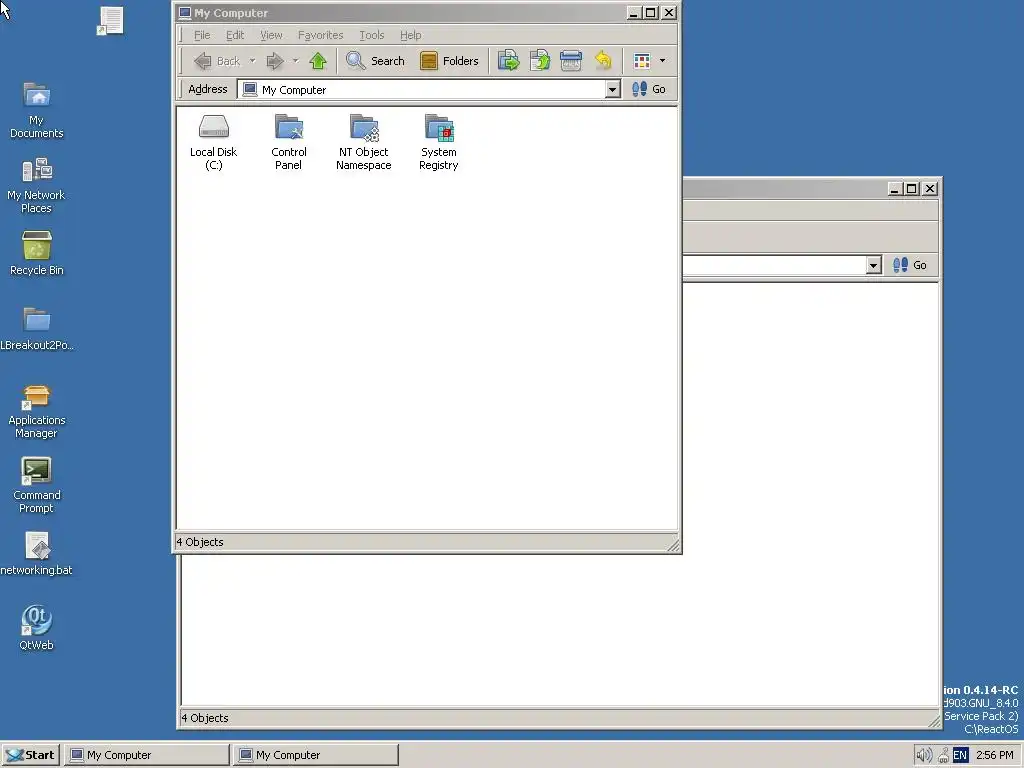Switch to first My Computer taskbar button

point(147,755)
